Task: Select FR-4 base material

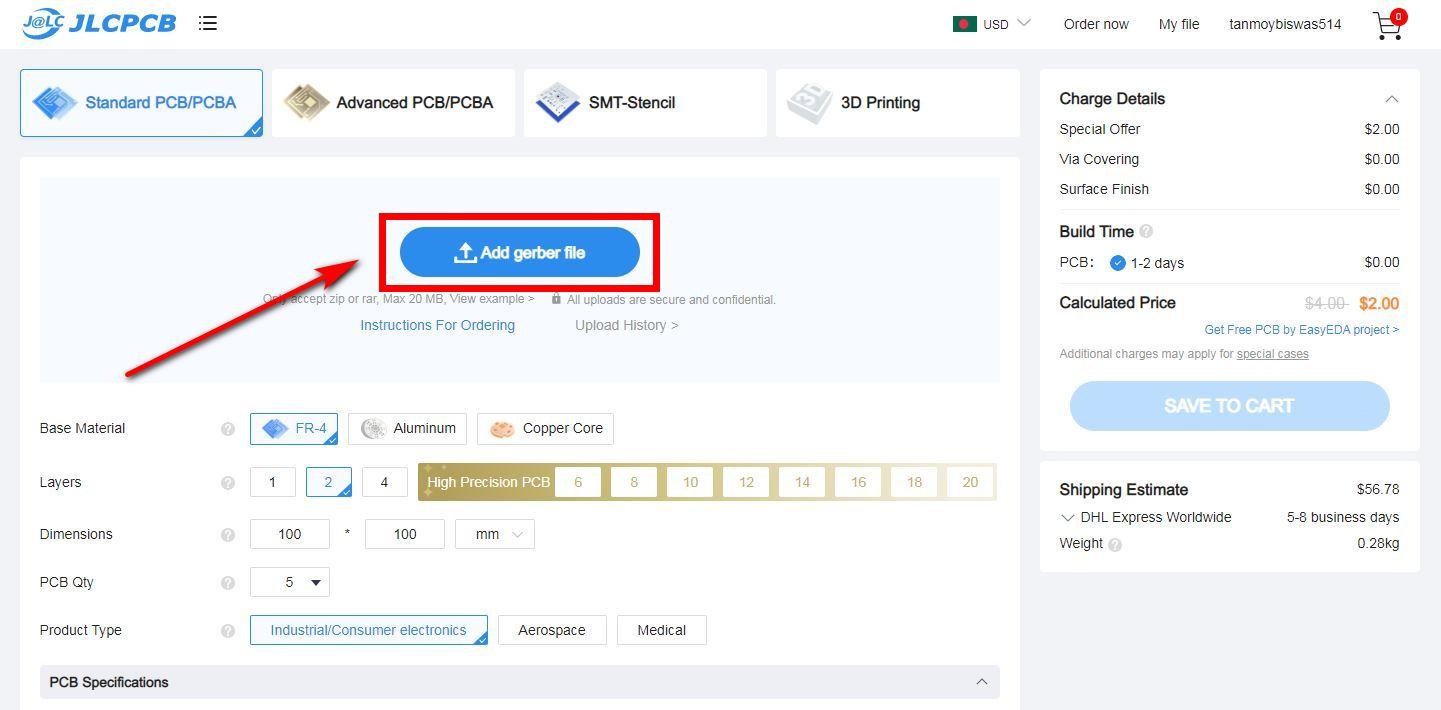Action: click(x=294, y=428)
